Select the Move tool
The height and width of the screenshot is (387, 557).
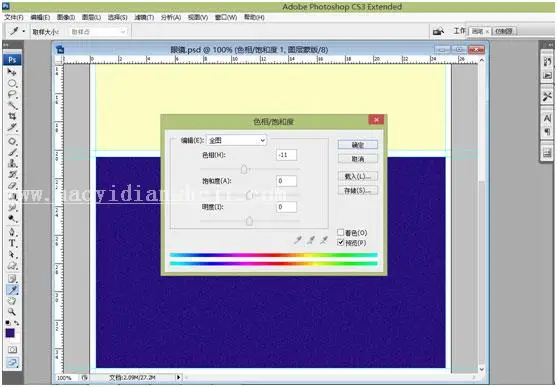click(x=12, y=72)
